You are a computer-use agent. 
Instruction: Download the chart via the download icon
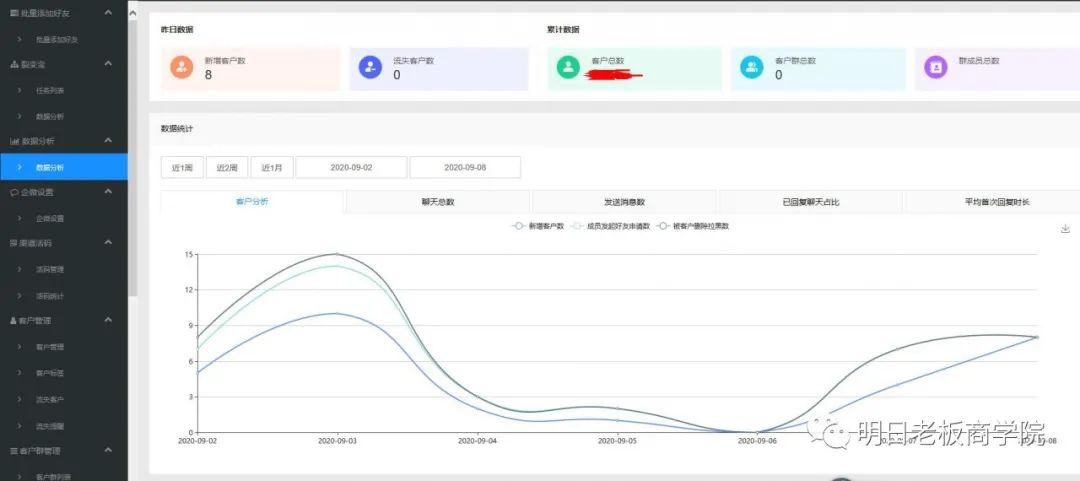coord(1066,229)
